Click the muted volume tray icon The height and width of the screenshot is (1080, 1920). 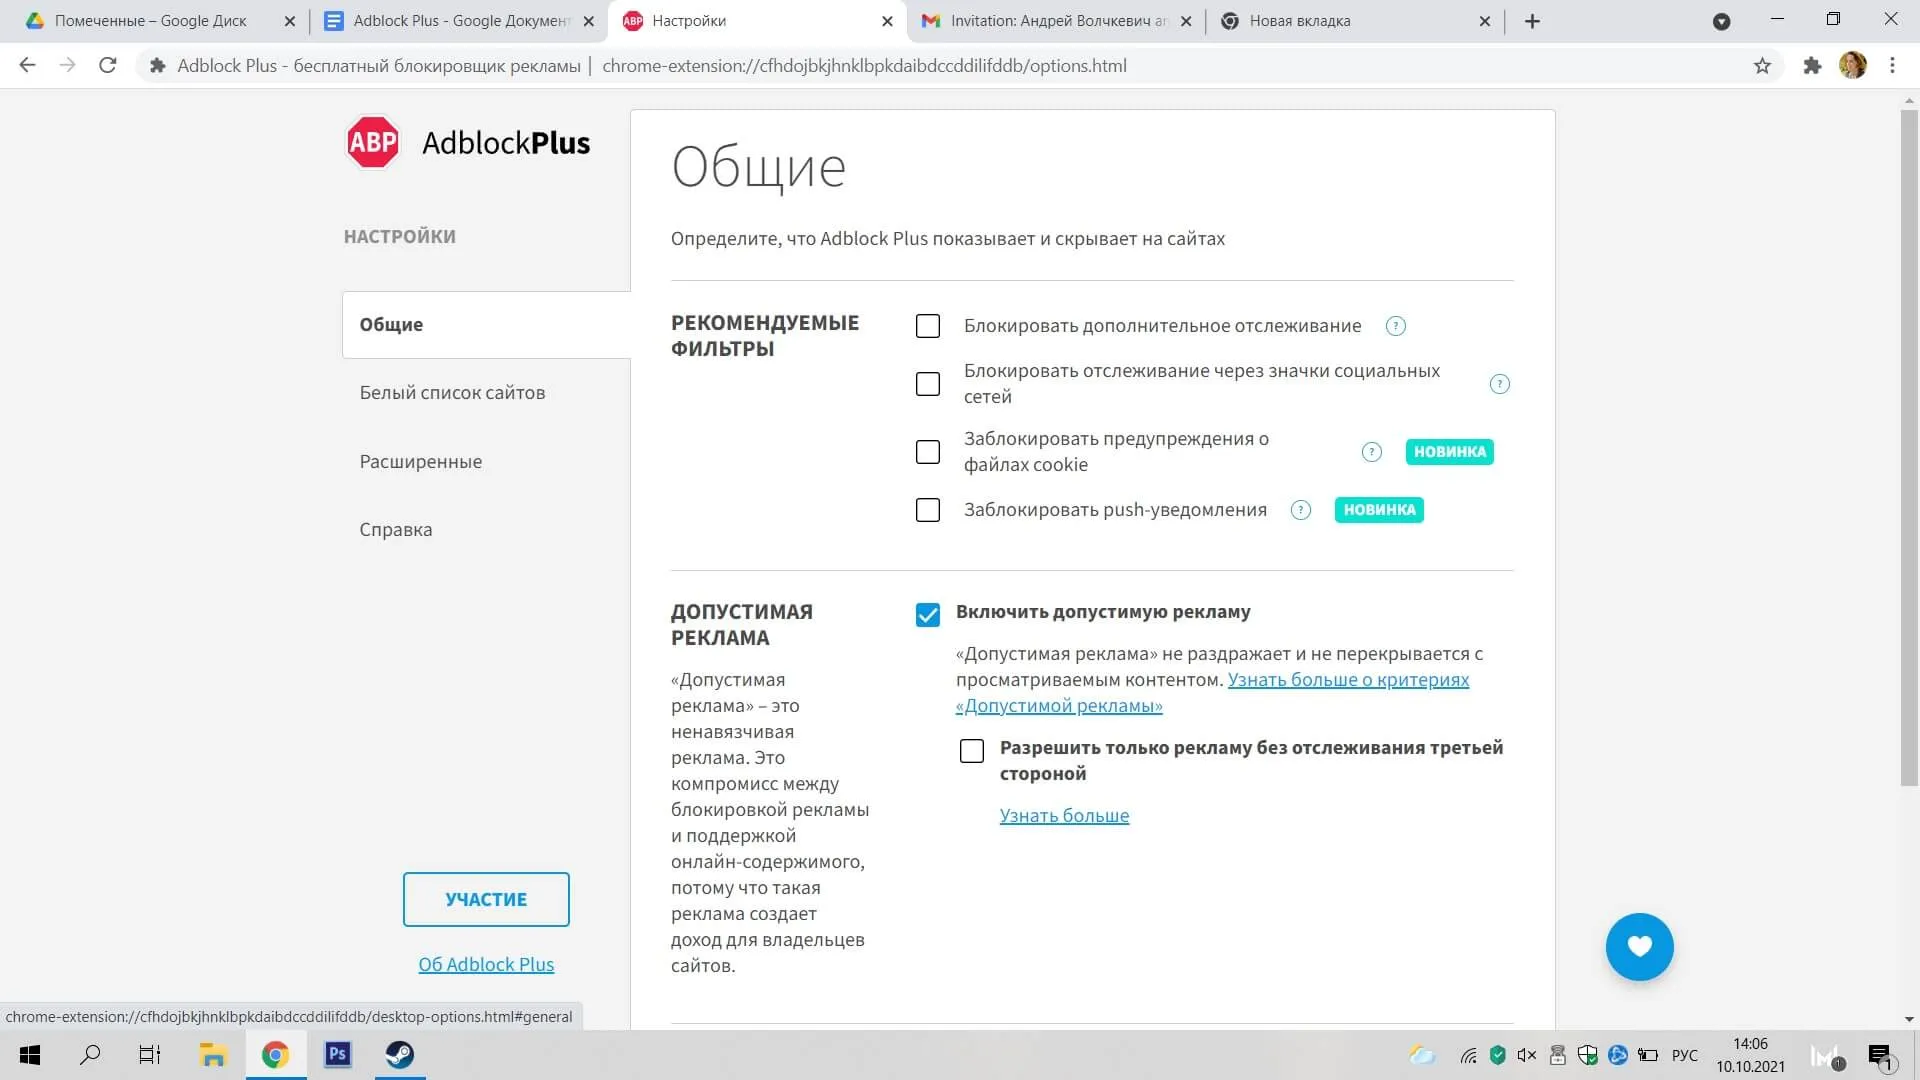pos(1527,1055)
